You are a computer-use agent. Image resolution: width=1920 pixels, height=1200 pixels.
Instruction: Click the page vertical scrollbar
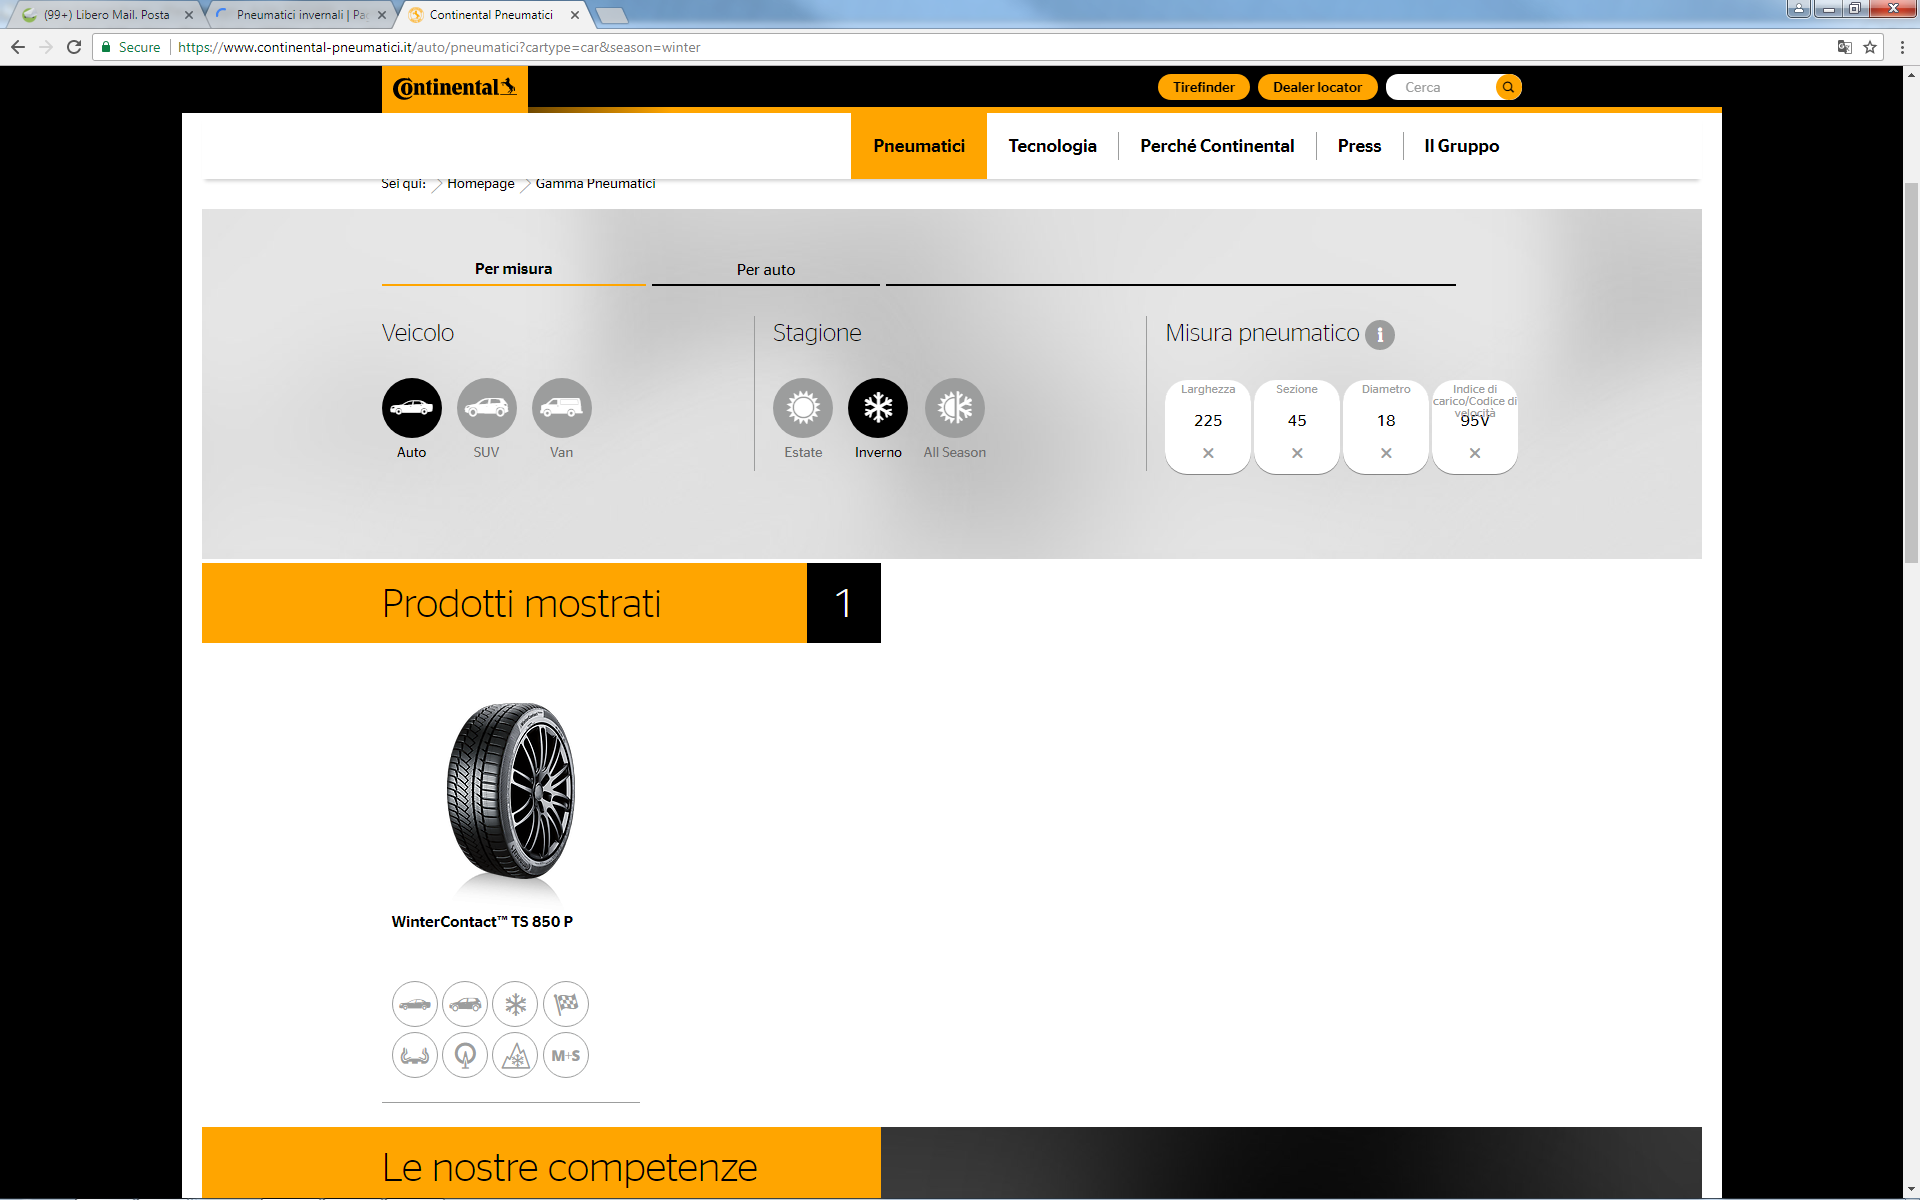(x=1911, y=370)
